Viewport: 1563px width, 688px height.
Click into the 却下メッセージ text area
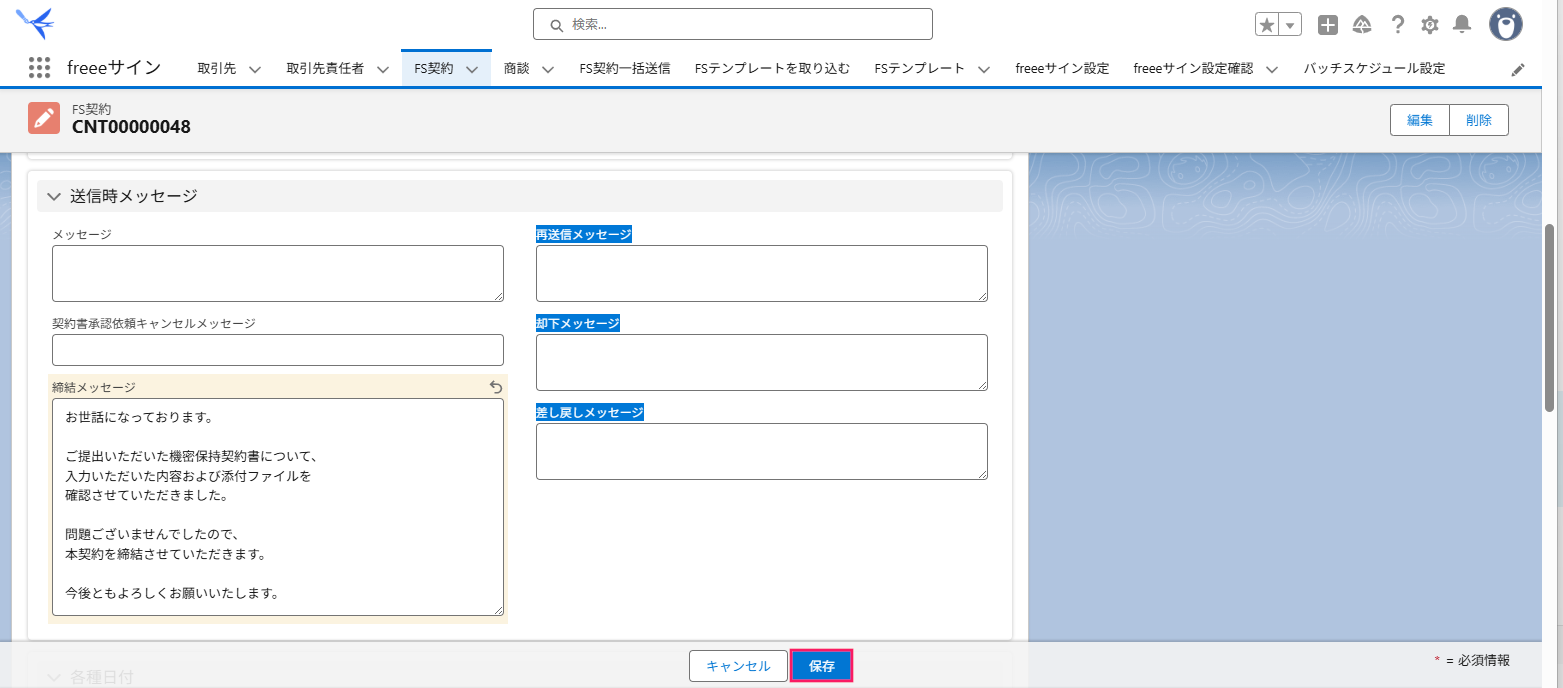pyautogui.click(x=762, y=362)
